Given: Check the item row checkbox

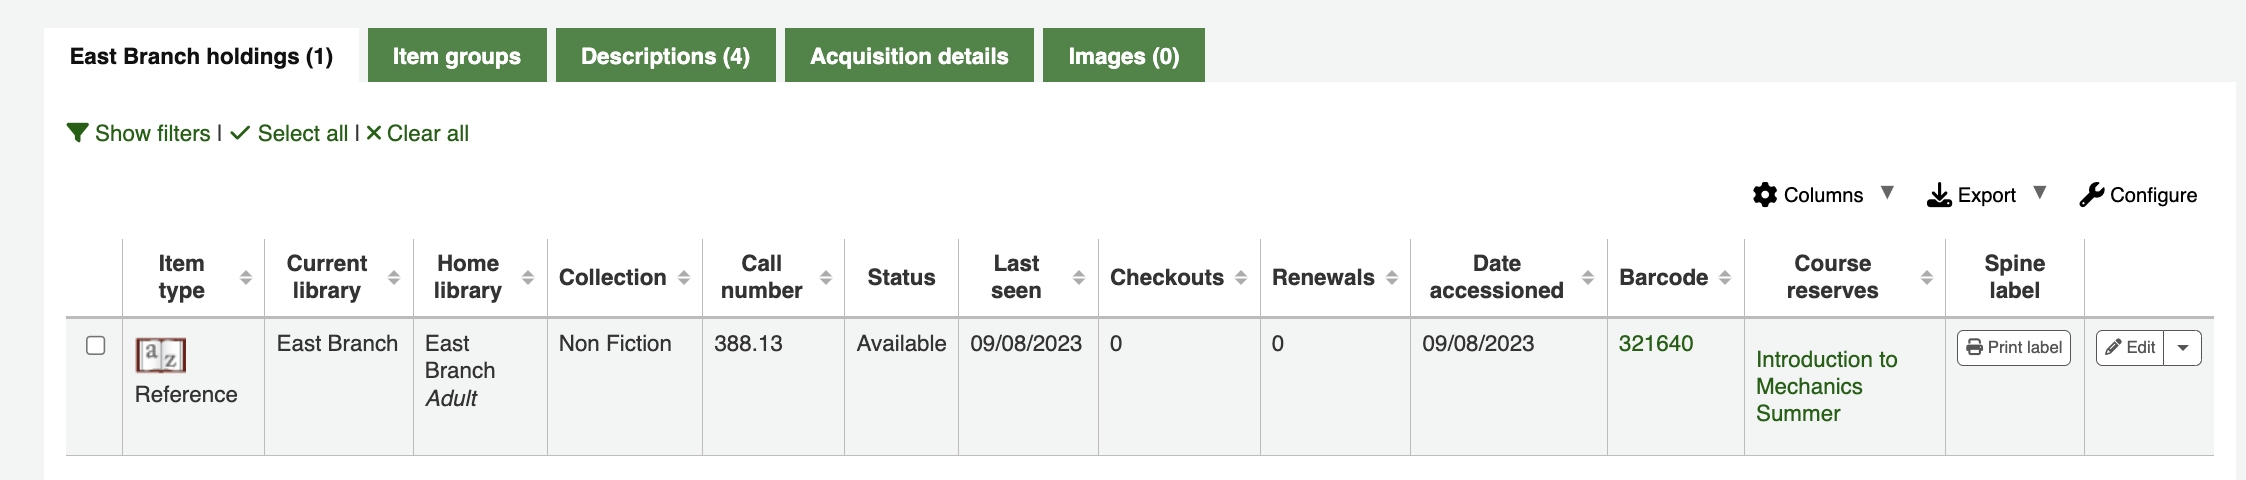Looking at the screenshot, I should click(x=96, y=345).
